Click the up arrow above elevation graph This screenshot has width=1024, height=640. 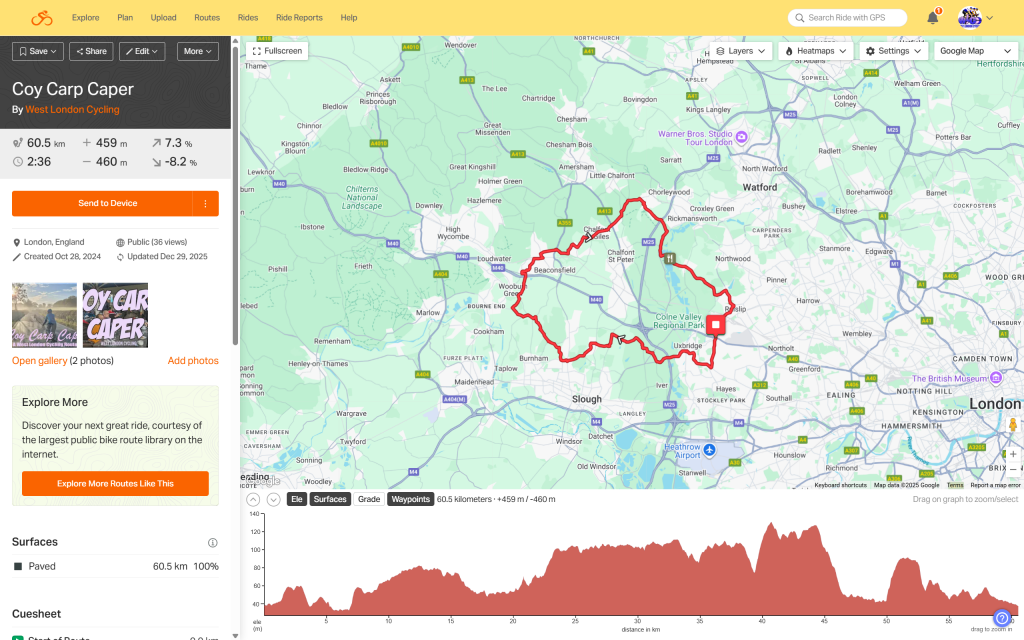pyautogui.click(x=253, y=499)
